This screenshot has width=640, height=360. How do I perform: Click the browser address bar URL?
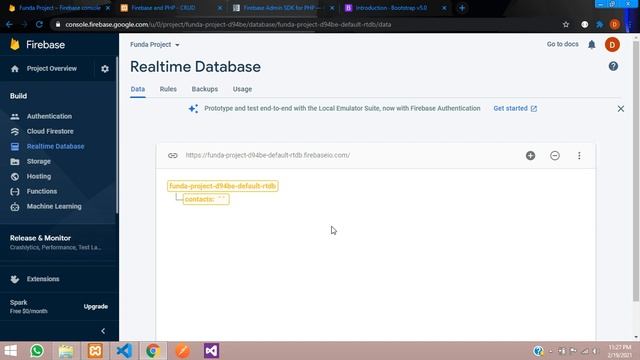point(228,24)
